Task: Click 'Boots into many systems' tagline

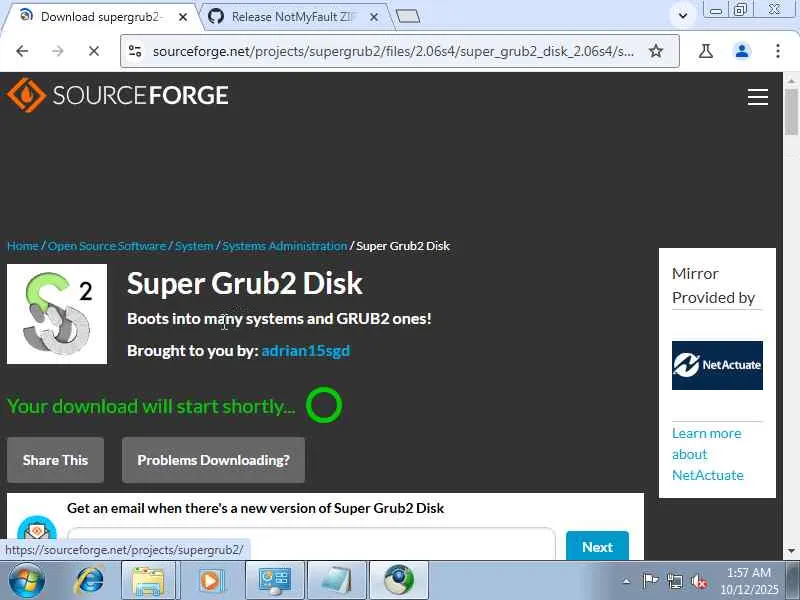Action: tap(279, 319)
